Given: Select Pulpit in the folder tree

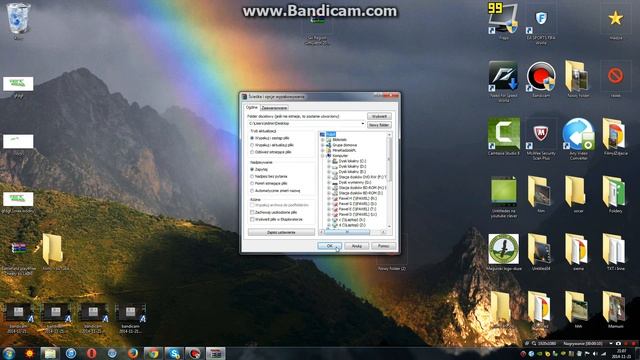Looking at the screenshot, I should [331, 134].
